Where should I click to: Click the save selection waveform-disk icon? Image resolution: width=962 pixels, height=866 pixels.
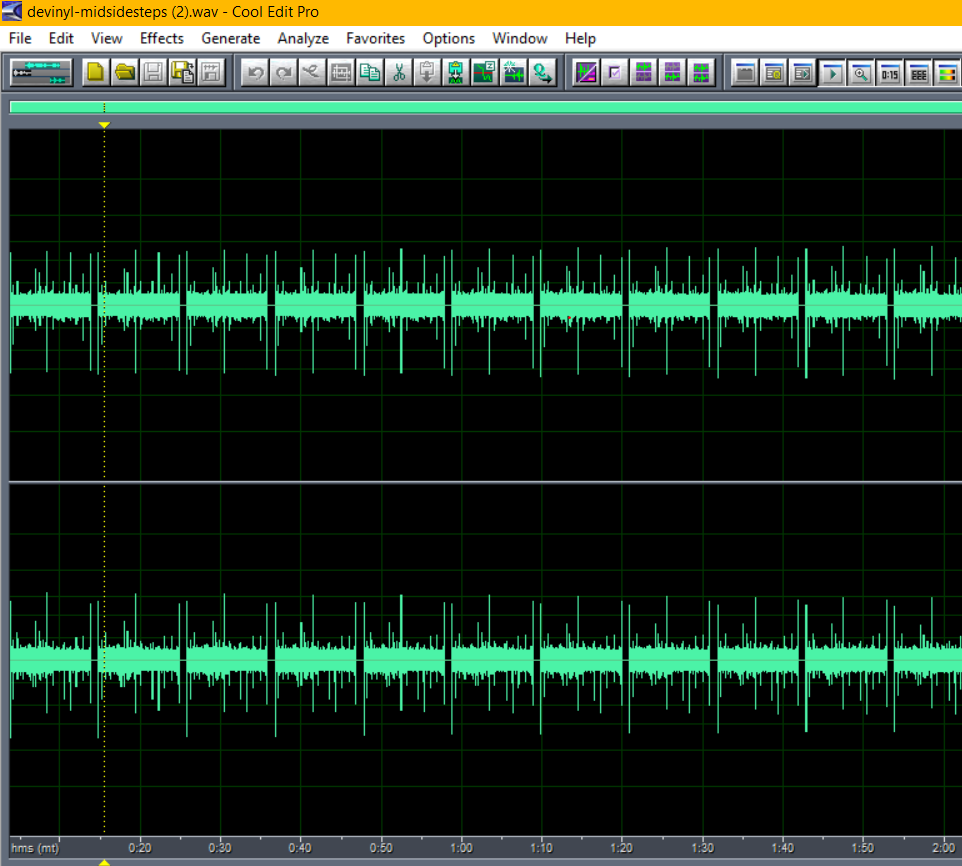(211, 72)
